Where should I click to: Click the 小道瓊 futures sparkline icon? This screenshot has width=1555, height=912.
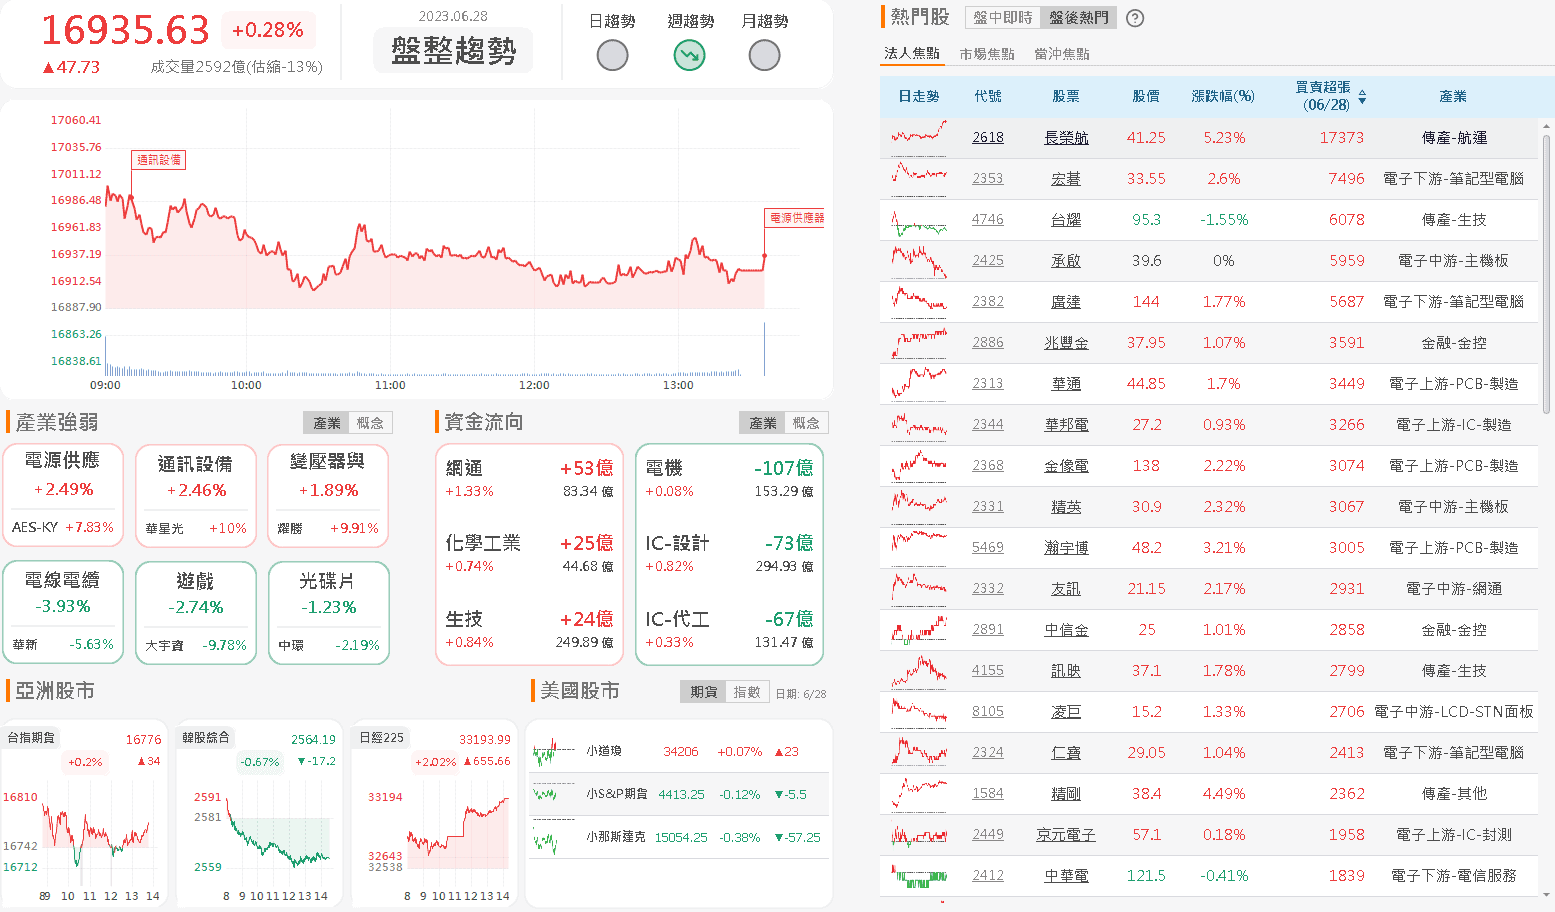(553, 752)
